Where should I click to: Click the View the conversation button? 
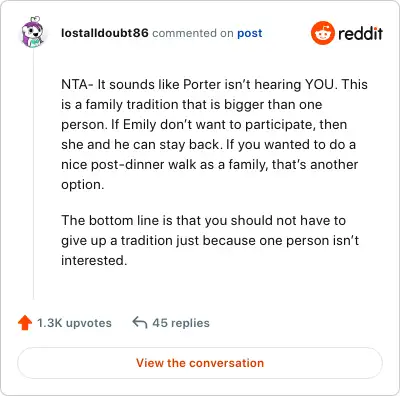point(200,363)
